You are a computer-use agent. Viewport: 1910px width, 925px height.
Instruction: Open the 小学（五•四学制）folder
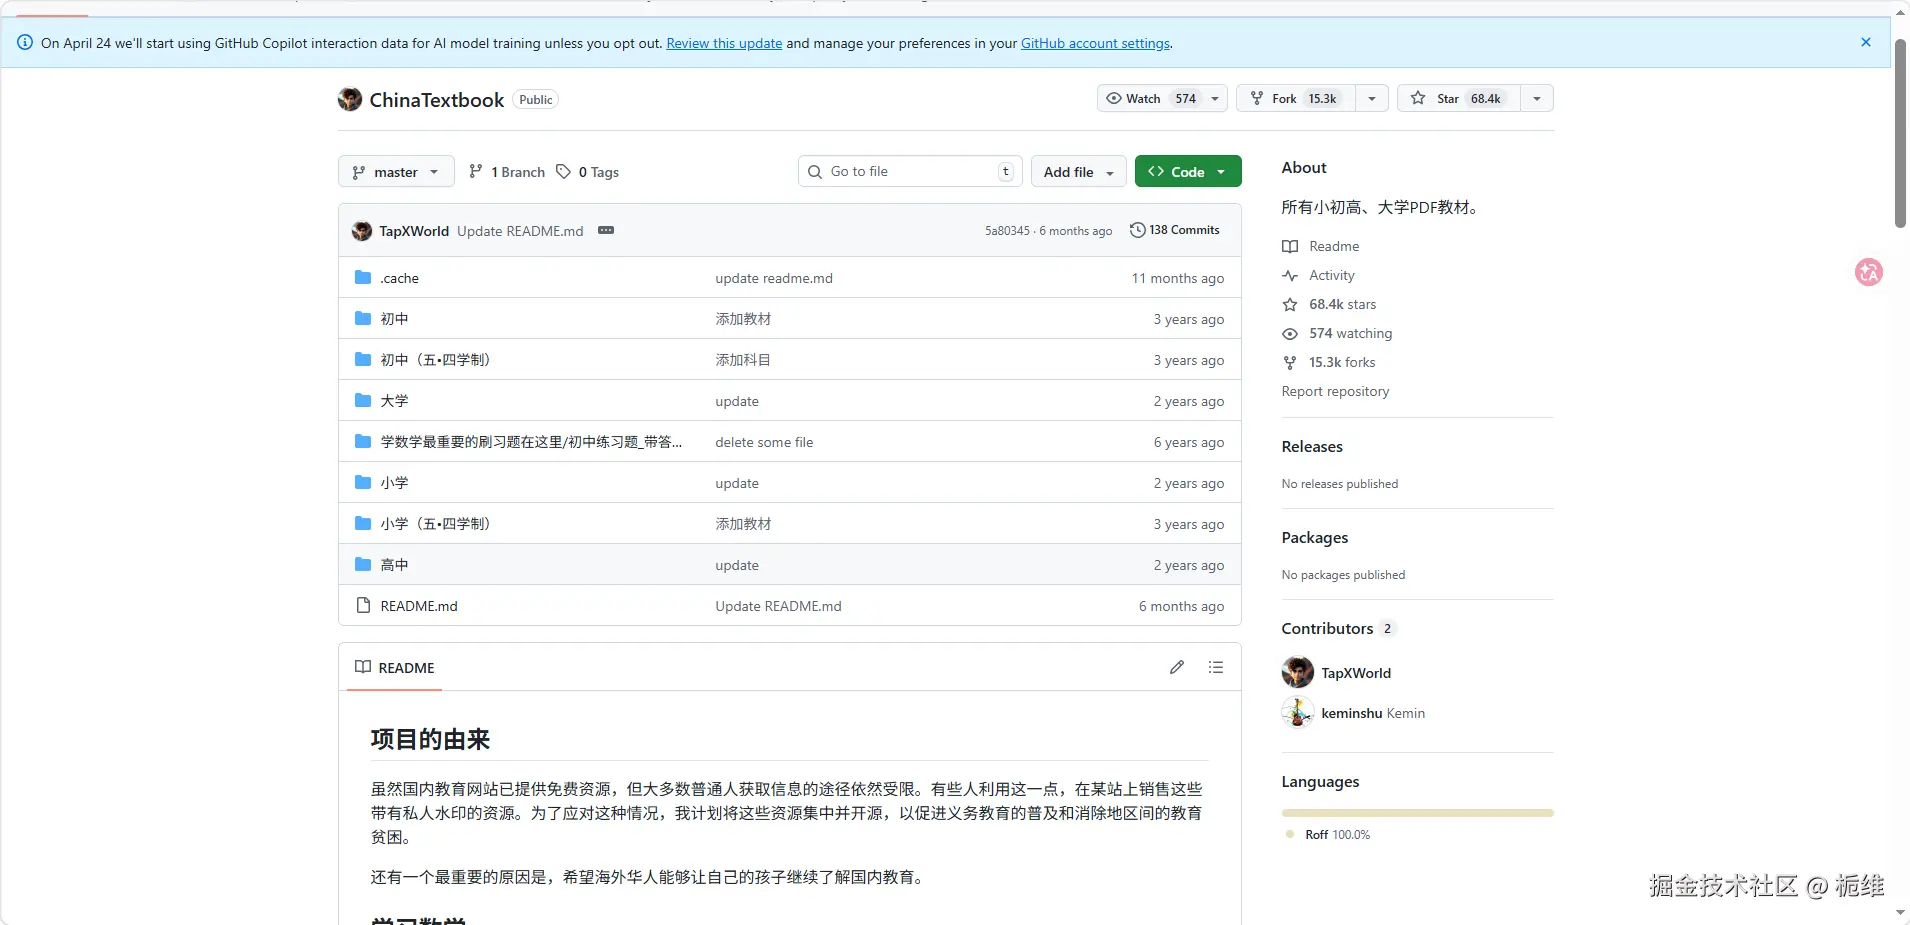436,524
